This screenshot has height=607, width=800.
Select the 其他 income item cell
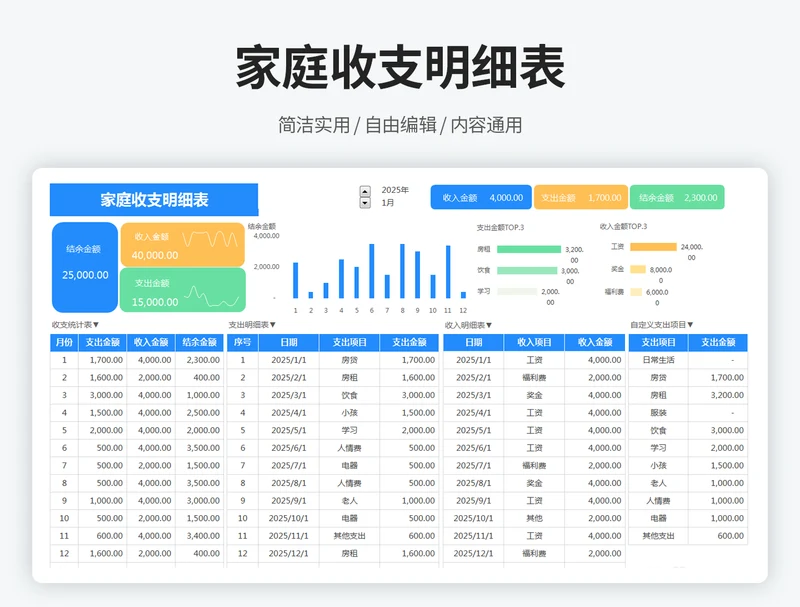pos(534,518)
